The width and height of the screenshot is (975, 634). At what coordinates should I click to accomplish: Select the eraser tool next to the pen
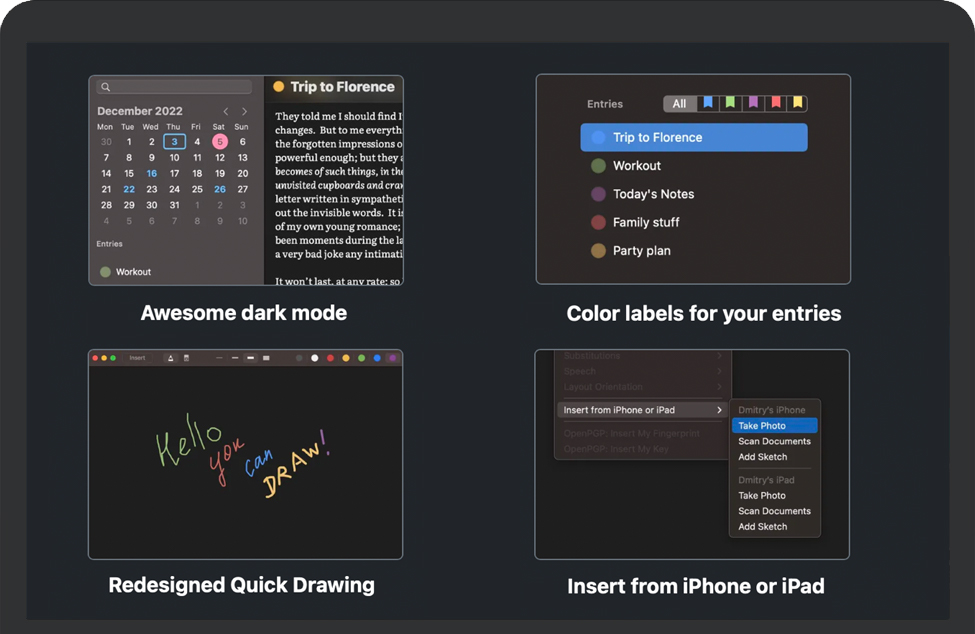(x=186, y=358)
